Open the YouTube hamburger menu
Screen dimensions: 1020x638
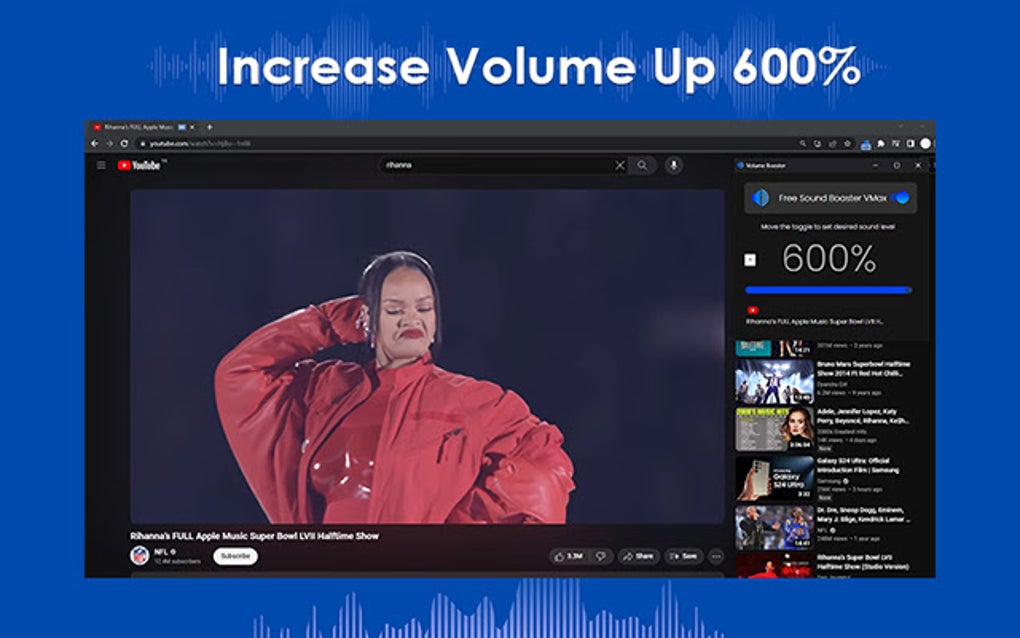point(100,165)
